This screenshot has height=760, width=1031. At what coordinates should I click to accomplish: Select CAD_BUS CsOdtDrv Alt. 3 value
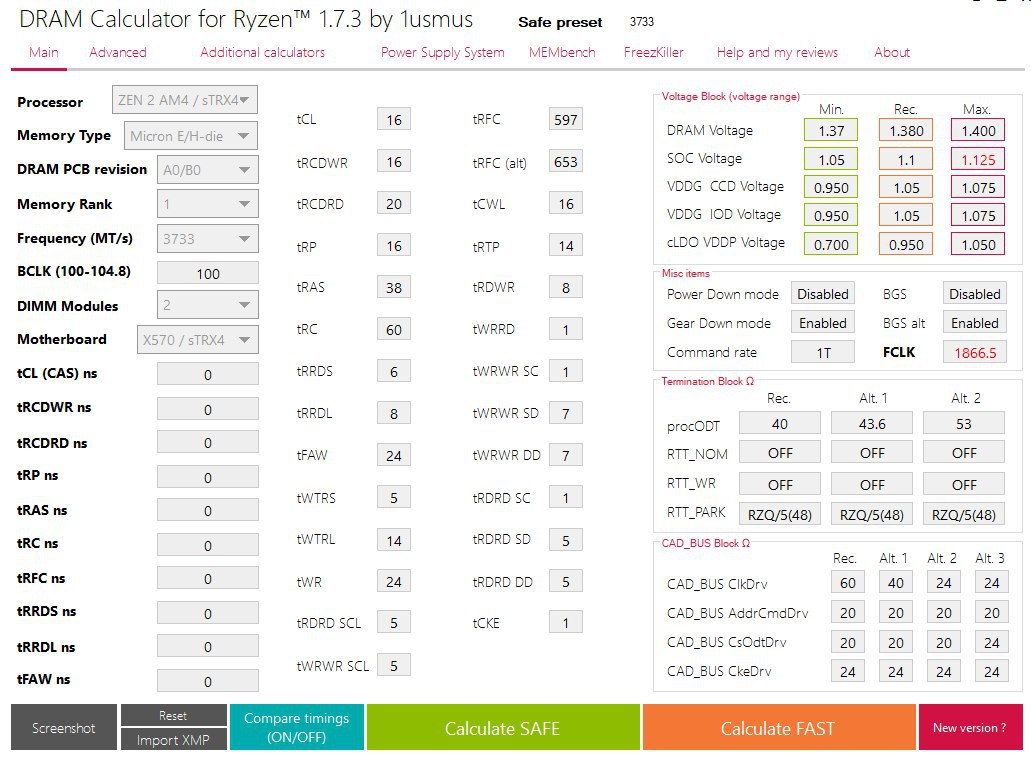pyautogui.click(x=992, y=642)
